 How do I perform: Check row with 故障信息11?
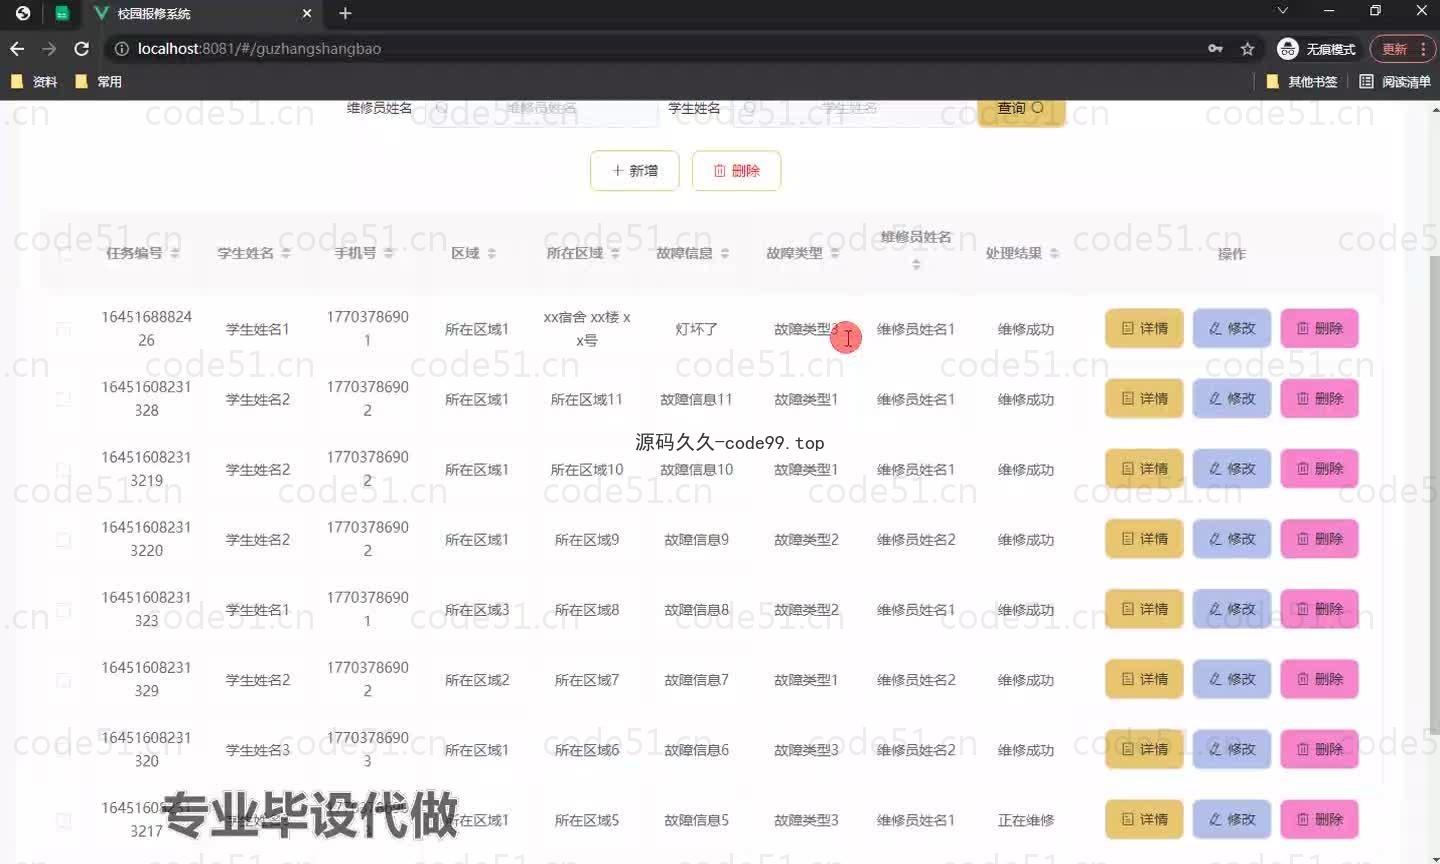tap(64, 399)
